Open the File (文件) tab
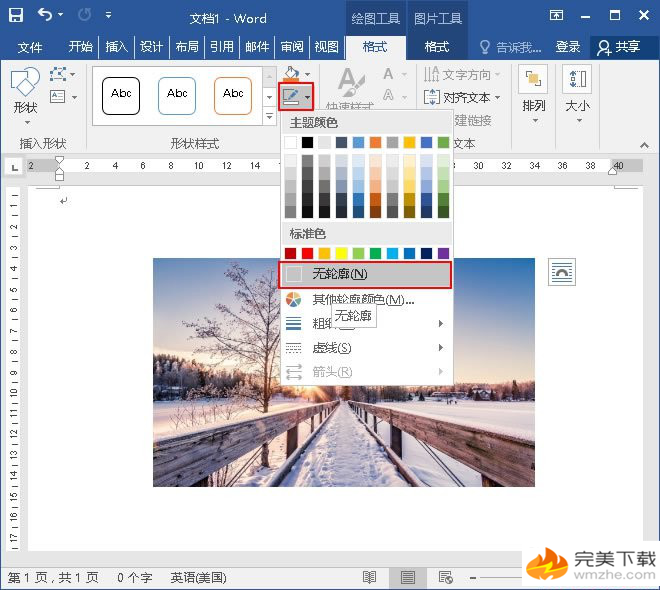Screen dimensions: 660x590 [30, 47]
